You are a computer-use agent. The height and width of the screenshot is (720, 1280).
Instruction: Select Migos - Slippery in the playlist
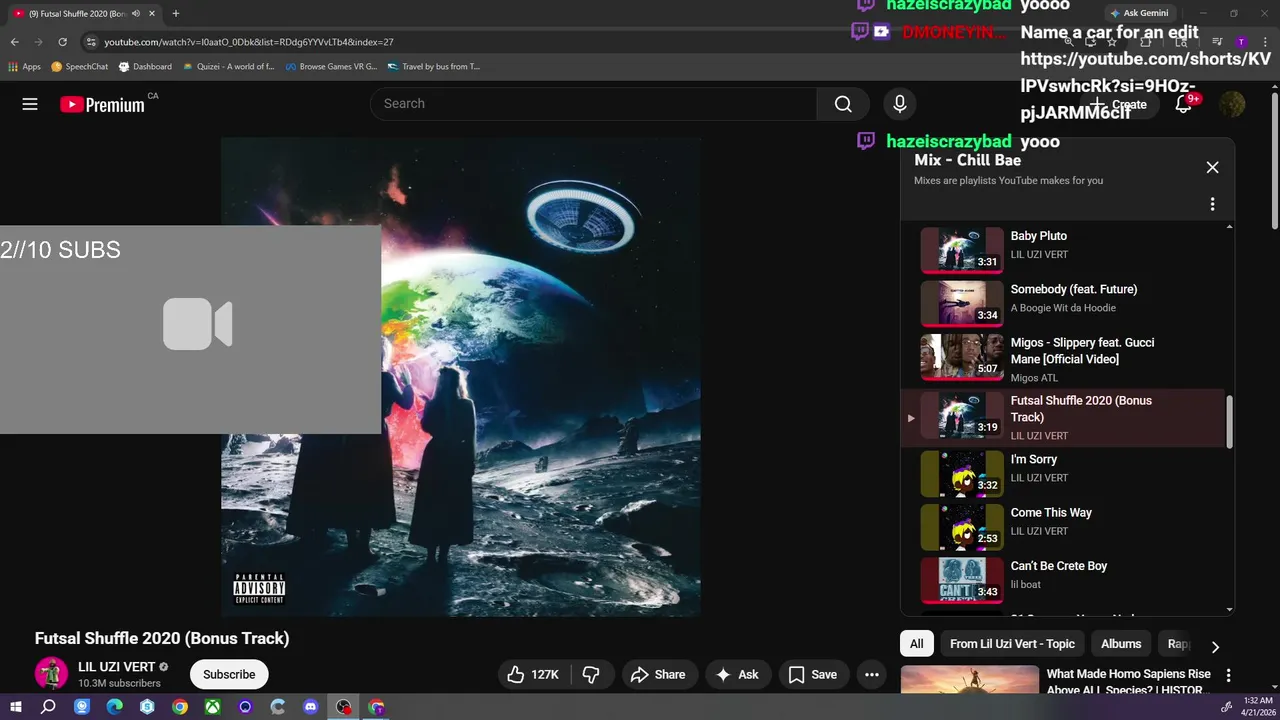(x=1063, y=357)
